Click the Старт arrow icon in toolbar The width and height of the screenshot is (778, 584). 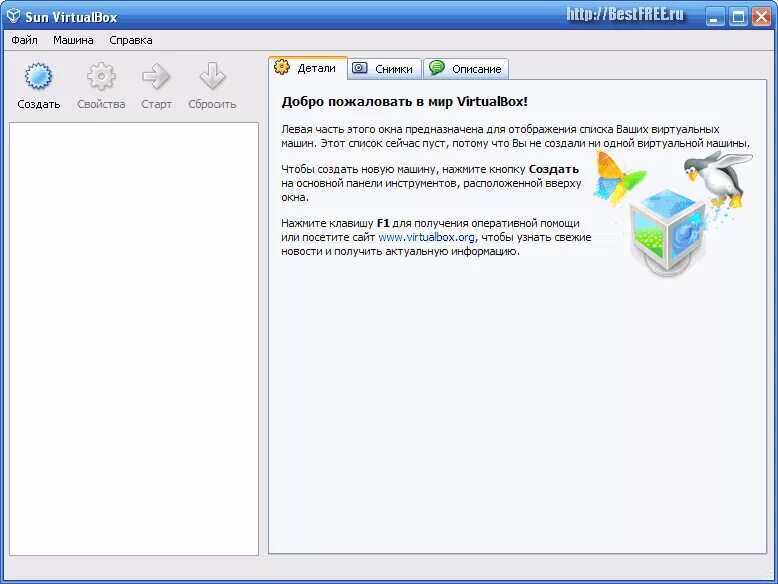[156, 76]
